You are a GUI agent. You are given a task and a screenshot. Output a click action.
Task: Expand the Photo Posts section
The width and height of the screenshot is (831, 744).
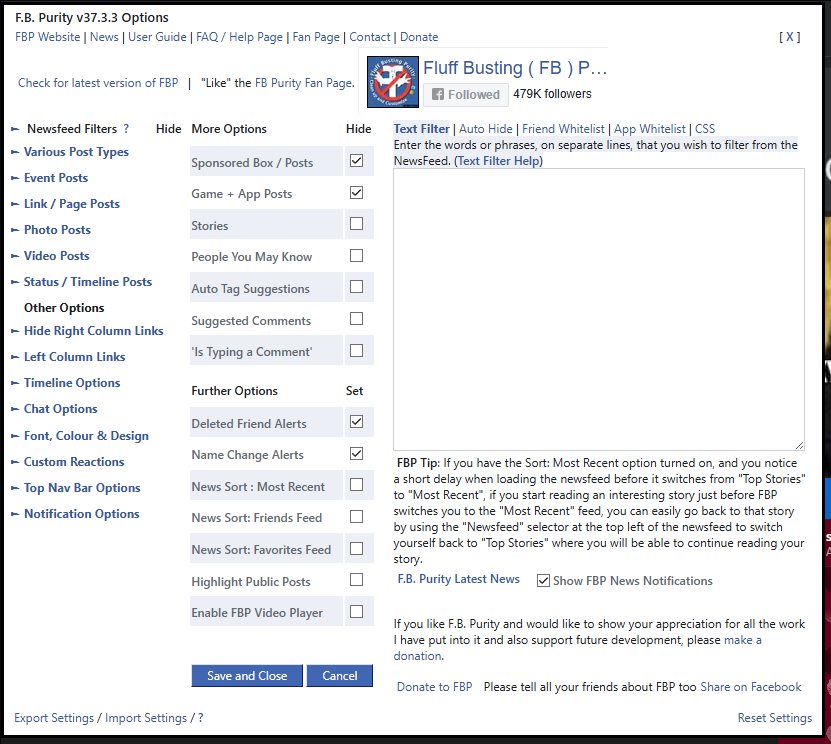(x=51, y=229)
